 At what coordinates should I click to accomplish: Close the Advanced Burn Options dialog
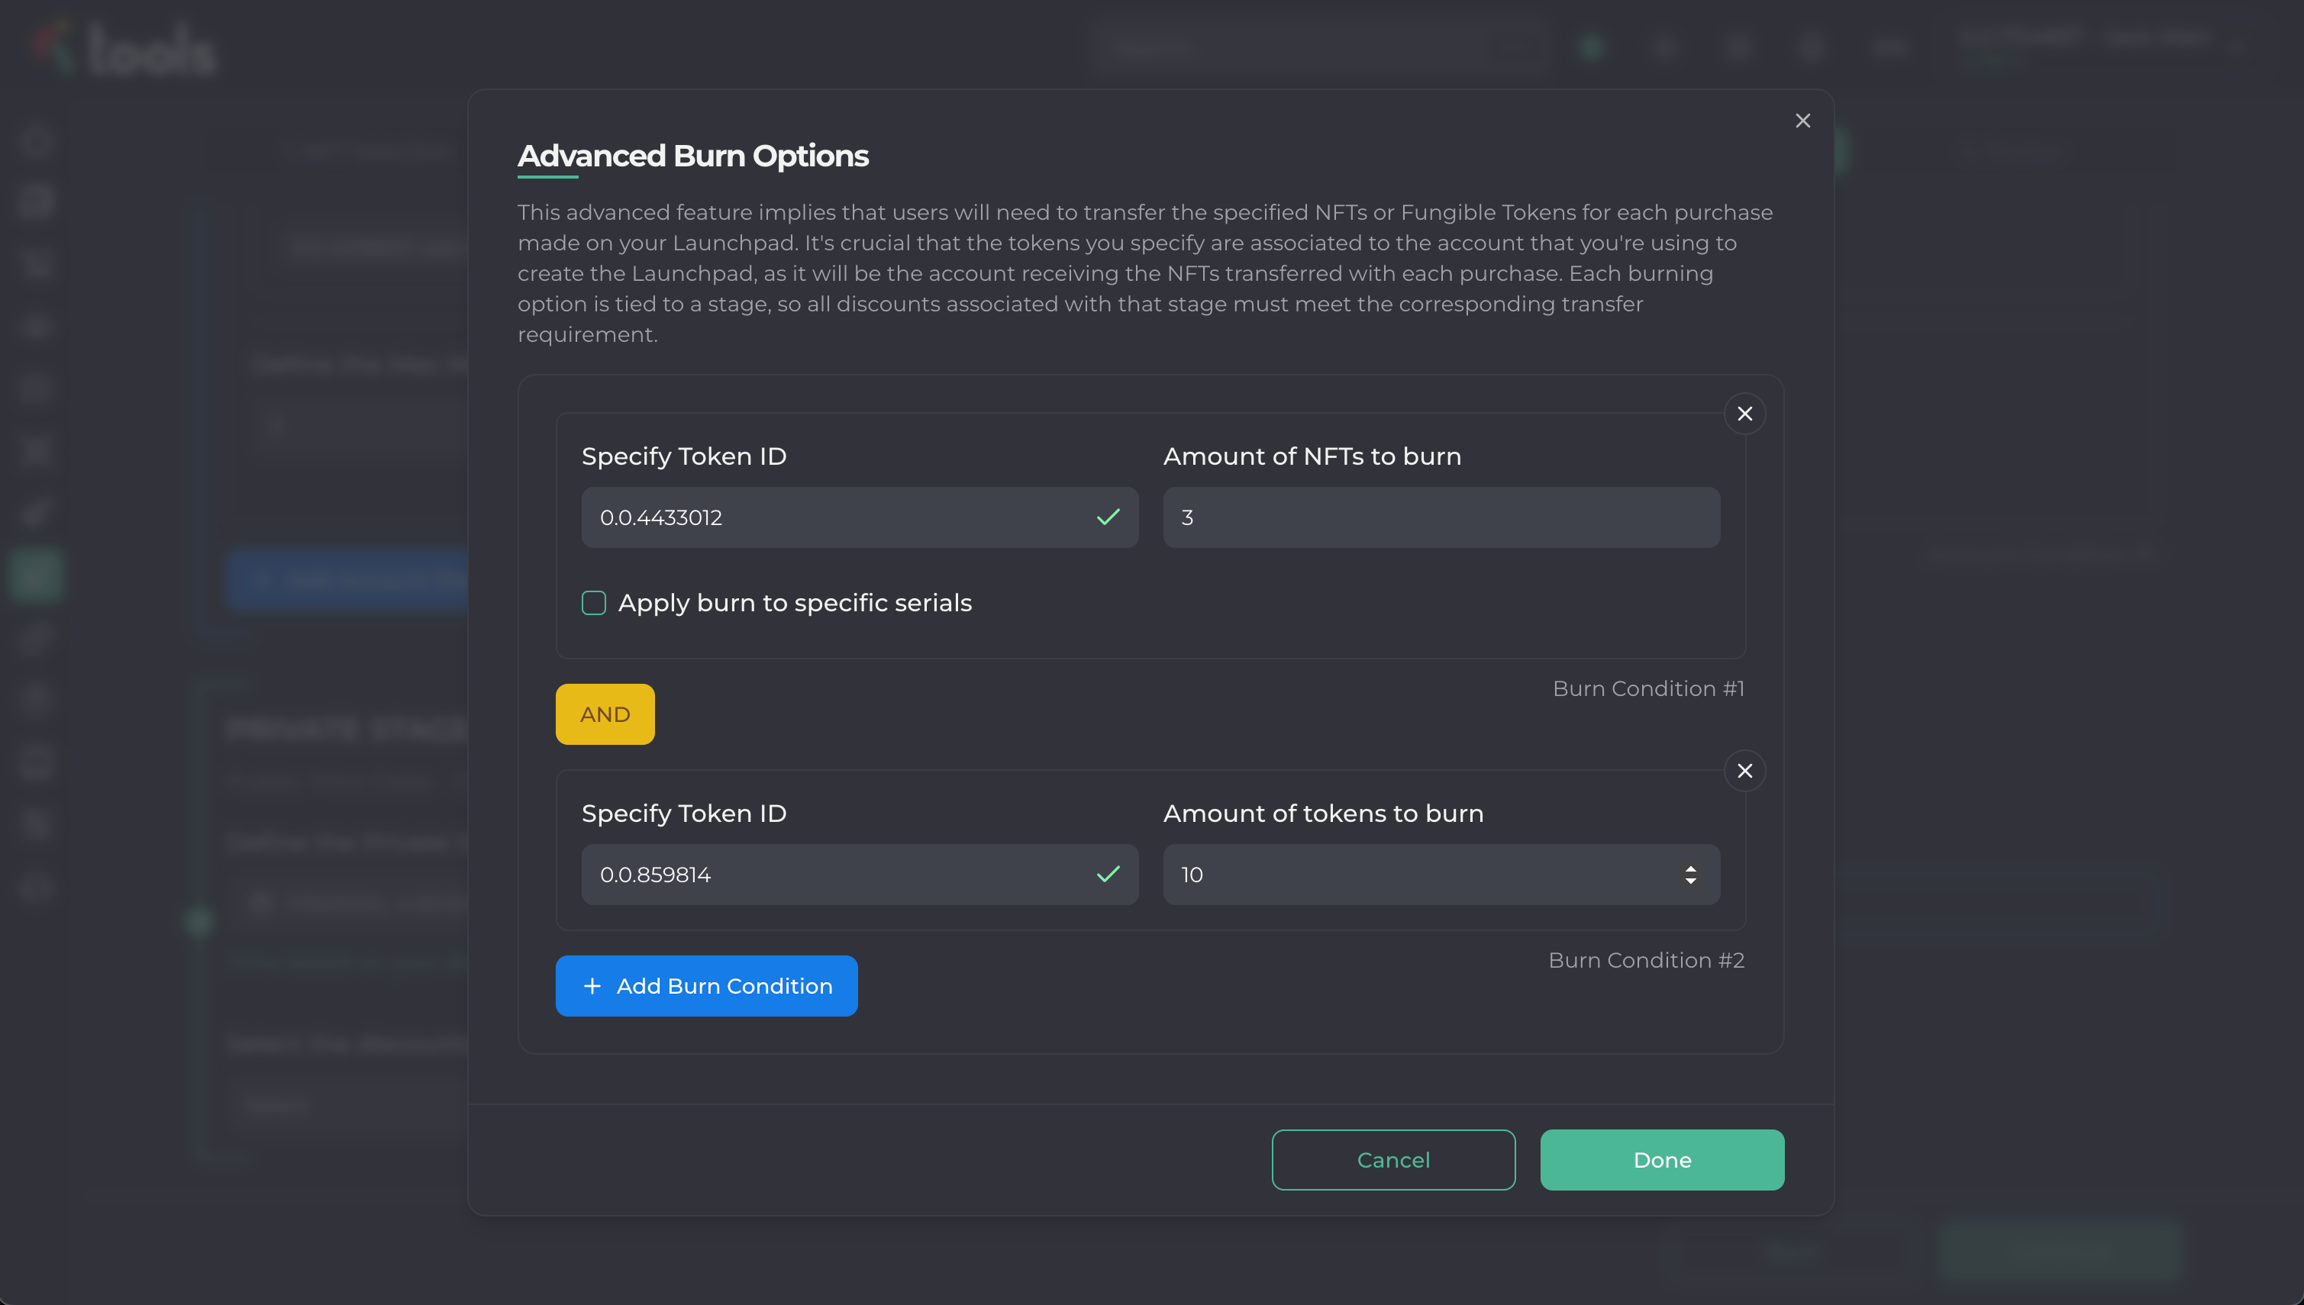[x=1802, y=121]
